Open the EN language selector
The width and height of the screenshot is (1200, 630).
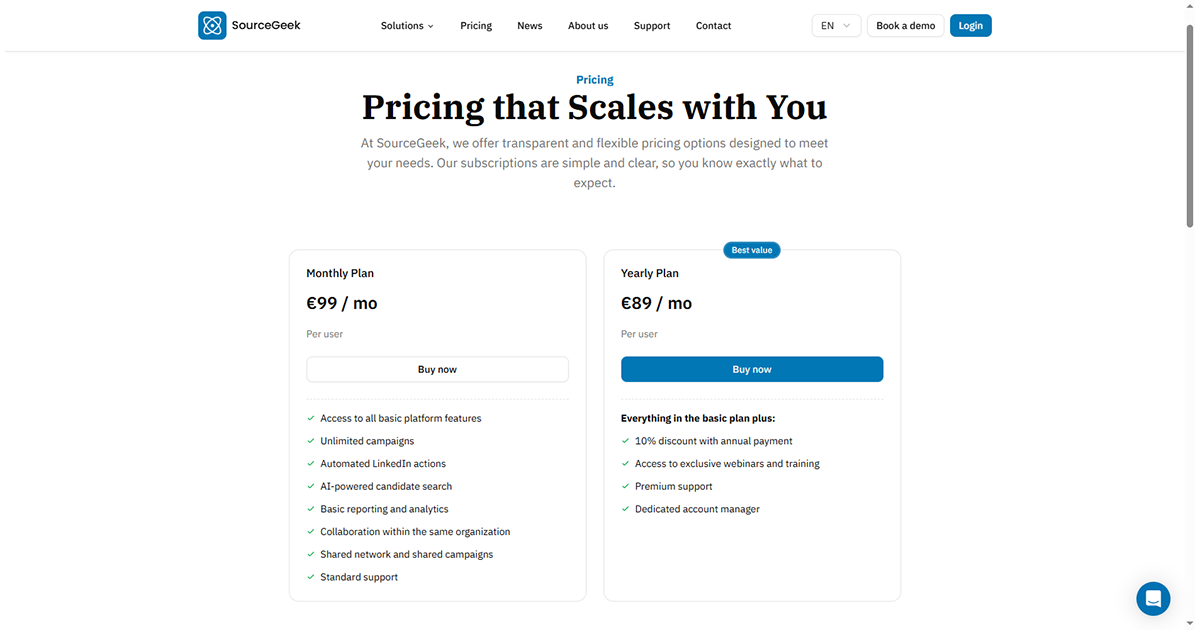pyautogui.click(x=836, y=26)
